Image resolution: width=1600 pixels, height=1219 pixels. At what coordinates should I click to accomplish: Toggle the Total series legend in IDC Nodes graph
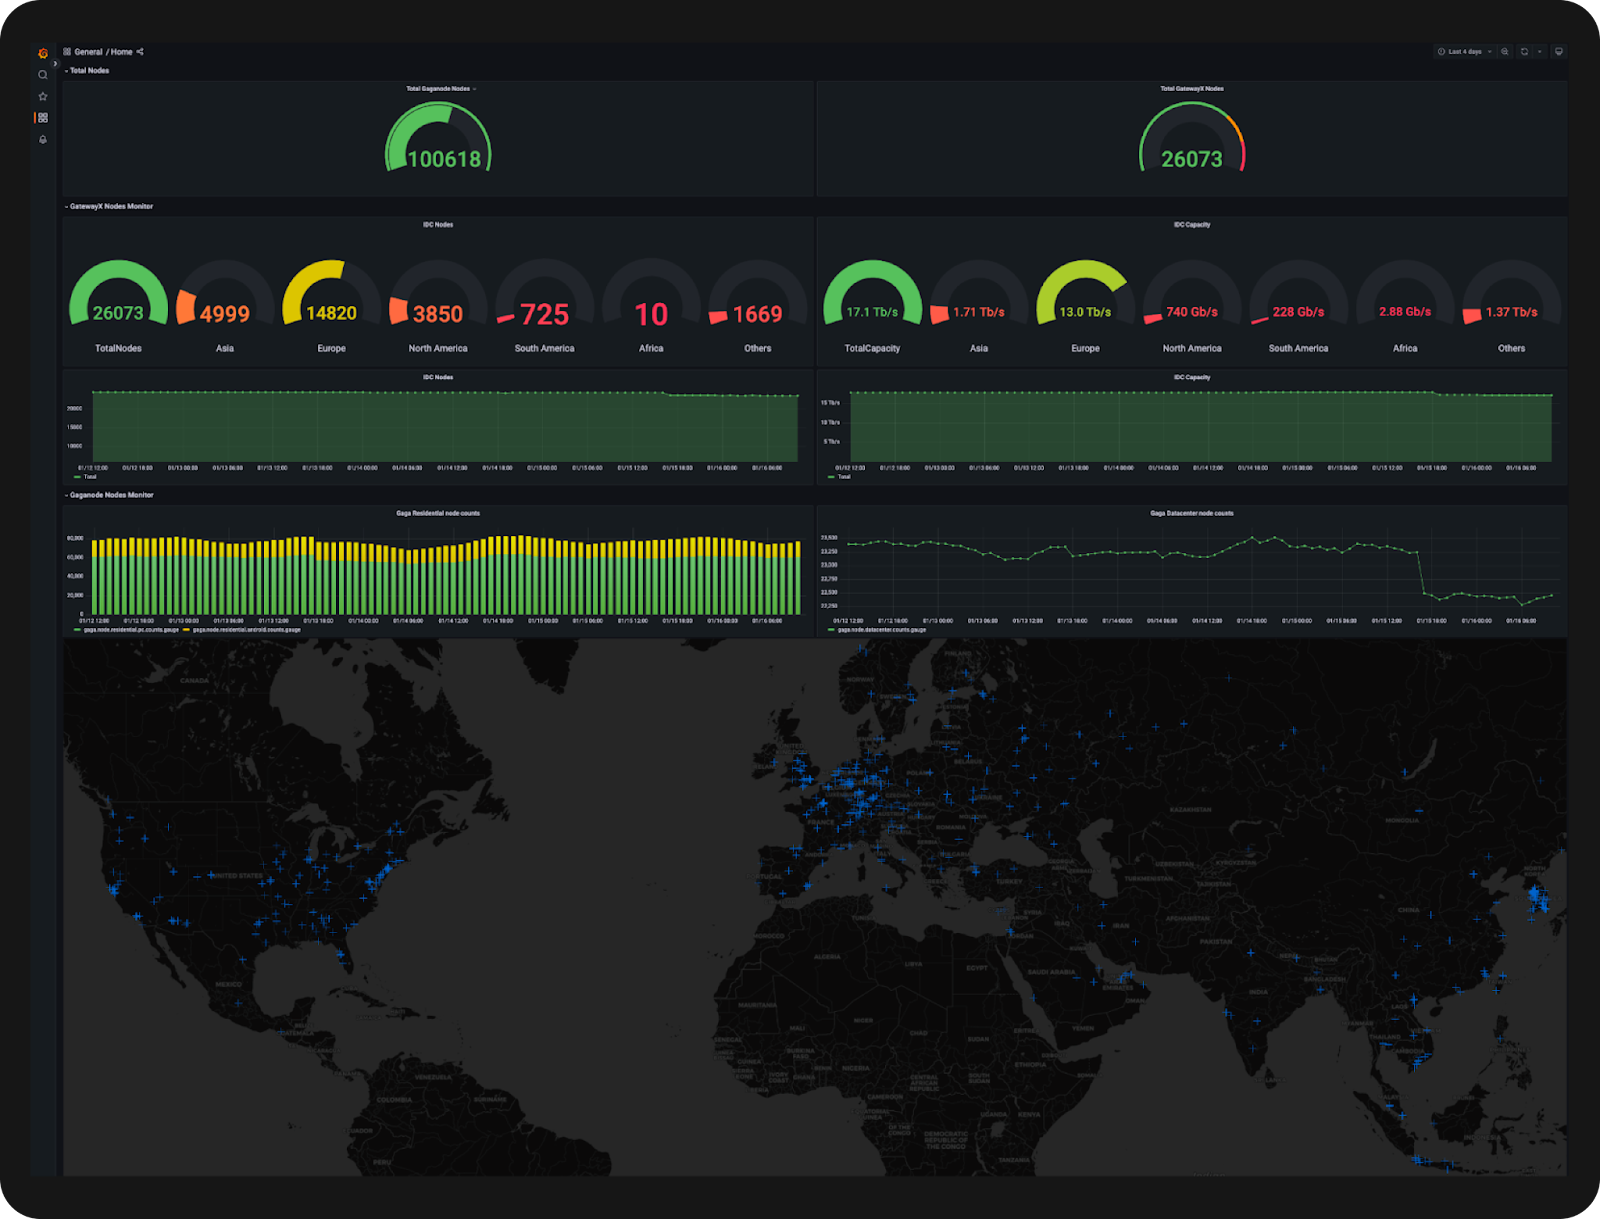tap(85, 477)
